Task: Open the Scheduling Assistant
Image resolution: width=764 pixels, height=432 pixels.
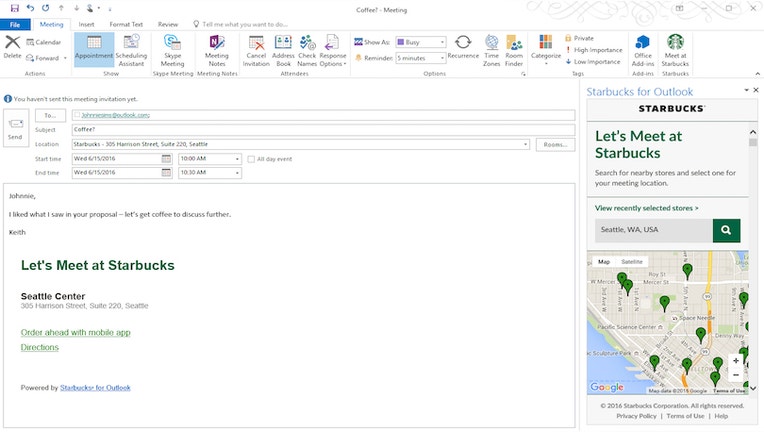Action: (131, 50)
